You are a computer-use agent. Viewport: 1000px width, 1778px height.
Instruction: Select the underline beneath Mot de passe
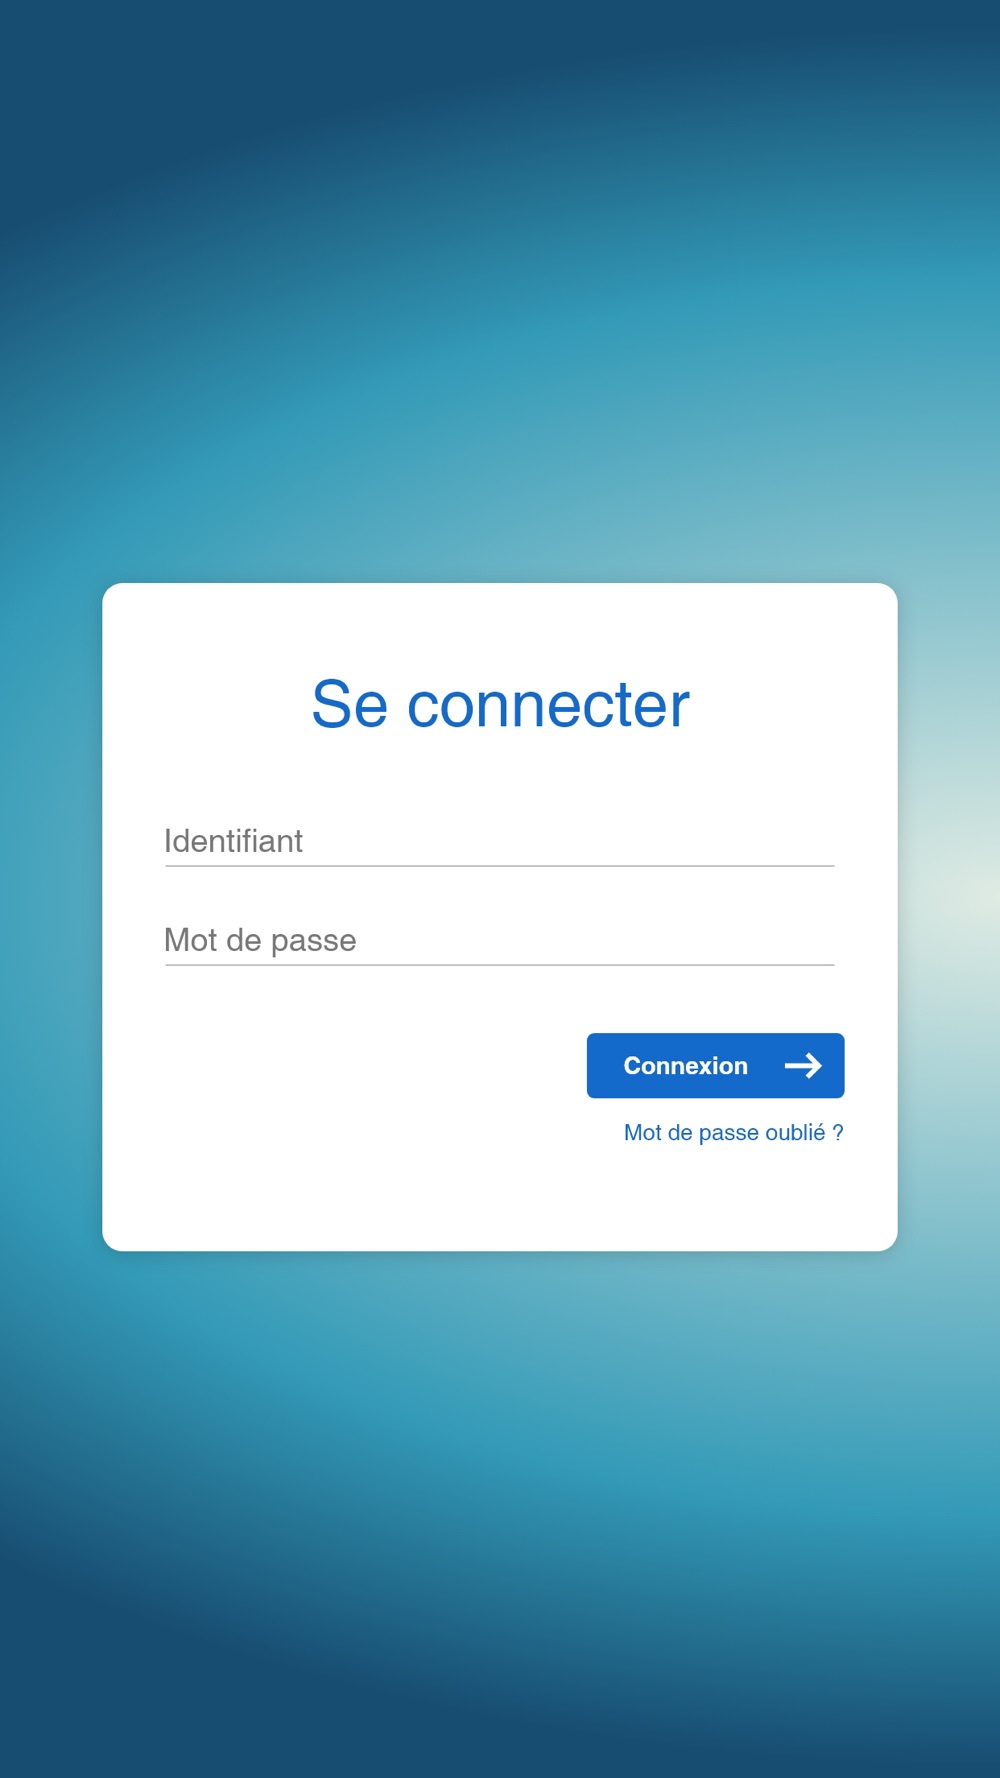[x=499, y=965]
